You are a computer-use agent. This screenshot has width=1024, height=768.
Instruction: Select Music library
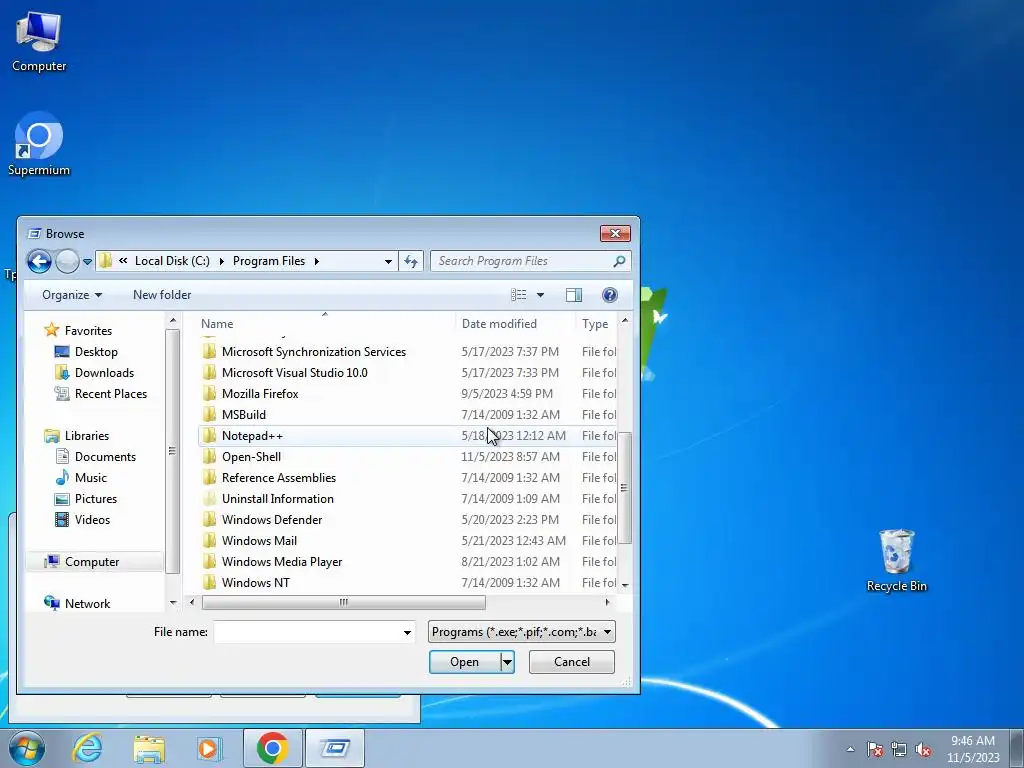(90, 477)
